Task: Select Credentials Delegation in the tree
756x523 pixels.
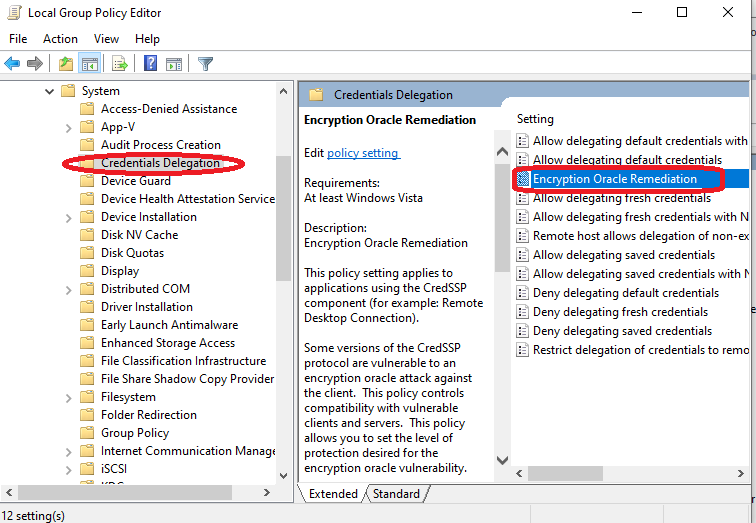Action: [160, 163]
